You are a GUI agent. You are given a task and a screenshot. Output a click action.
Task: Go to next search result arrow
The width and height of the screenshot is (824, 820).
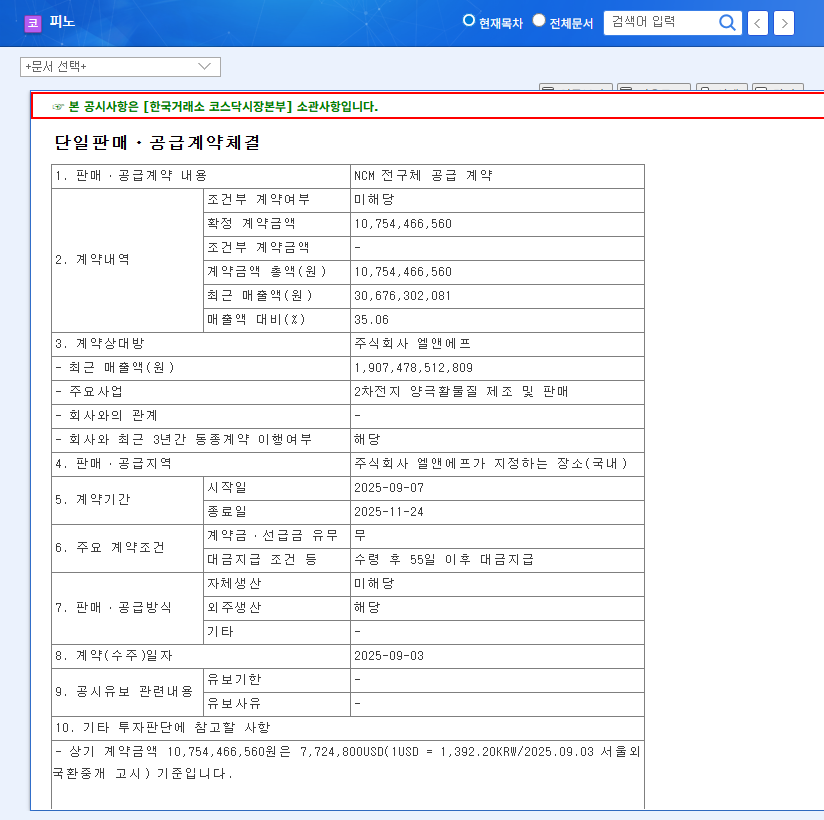tap(784, 23)
